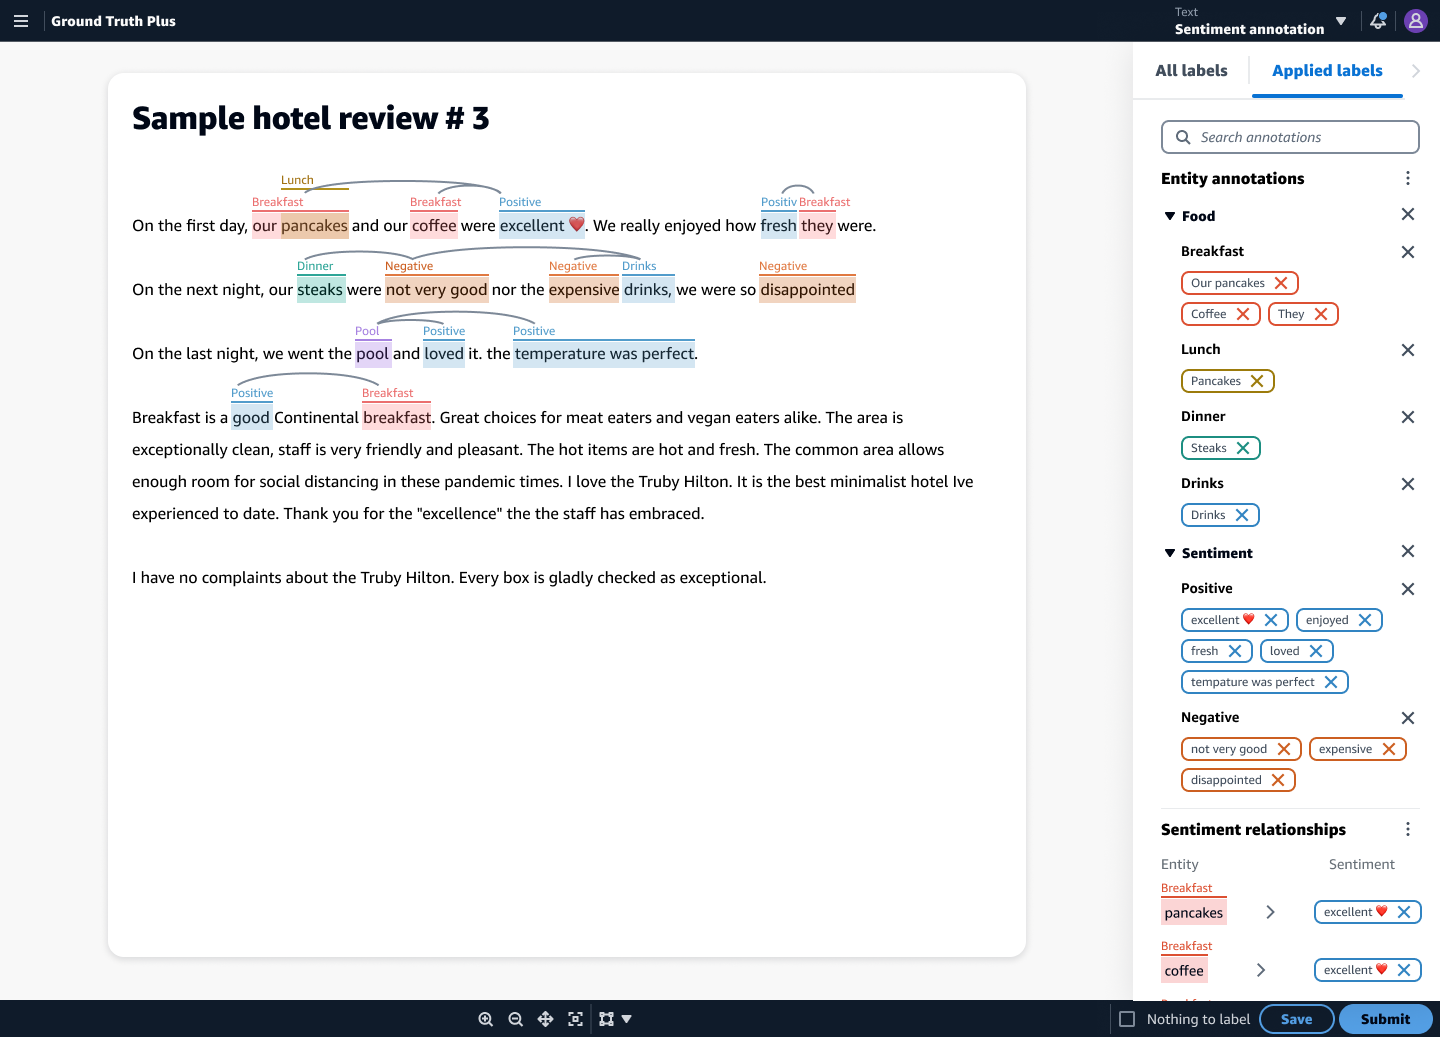Select highlighted word 'pool' in the review

(x=373, y=354)
